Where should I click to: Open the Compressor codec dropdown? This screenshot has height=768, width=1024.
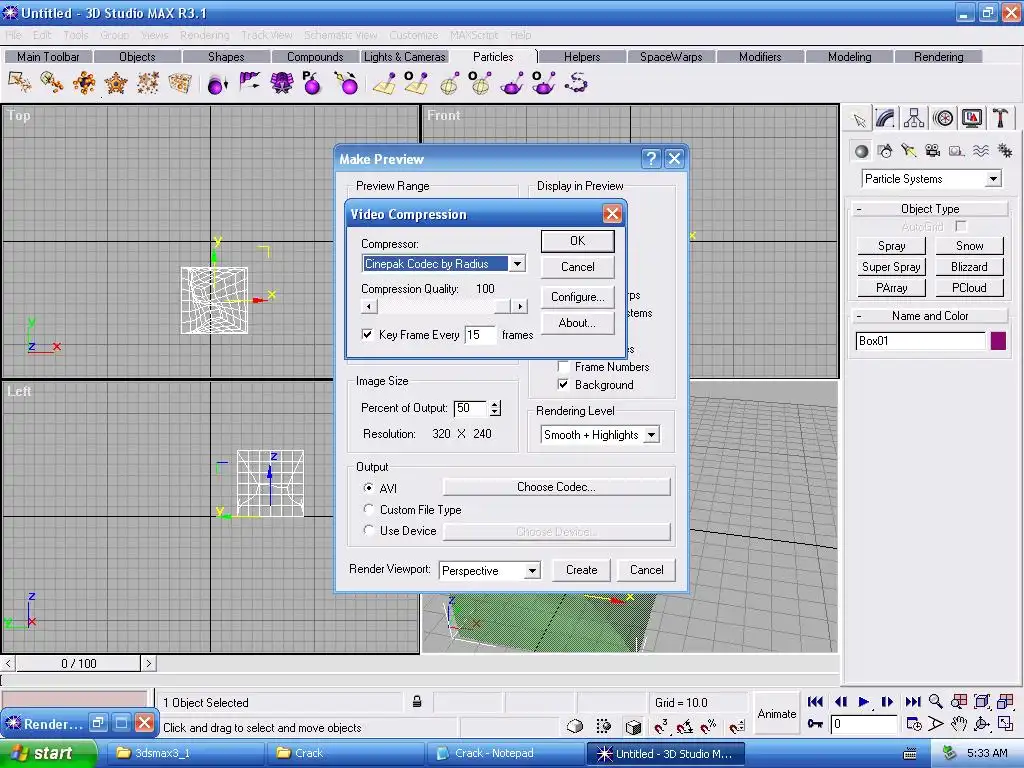click(517, 264)
